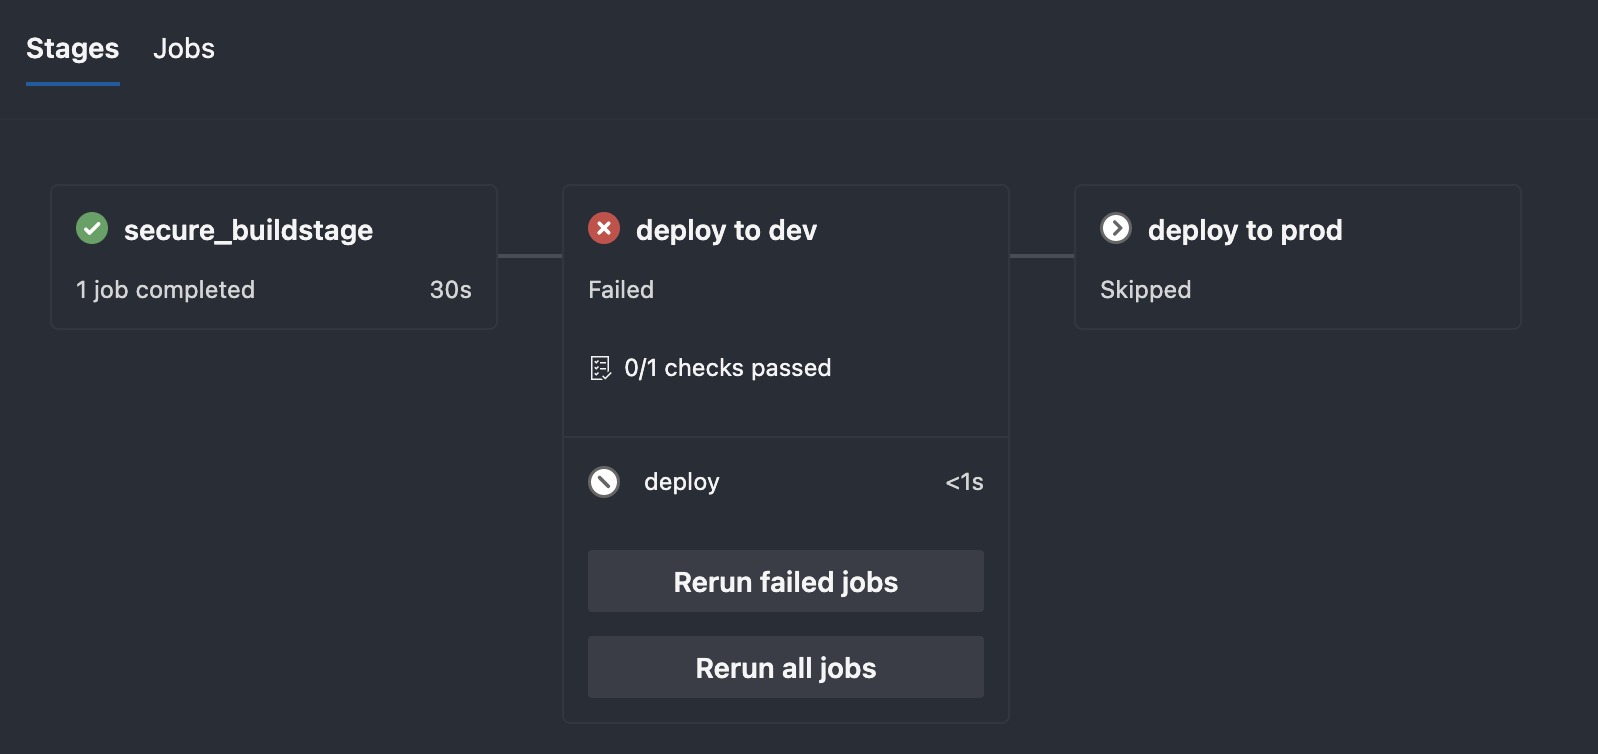Open the deploy to dev stage title
This screenshot has height=754, width=1598.
click(726, 230)
